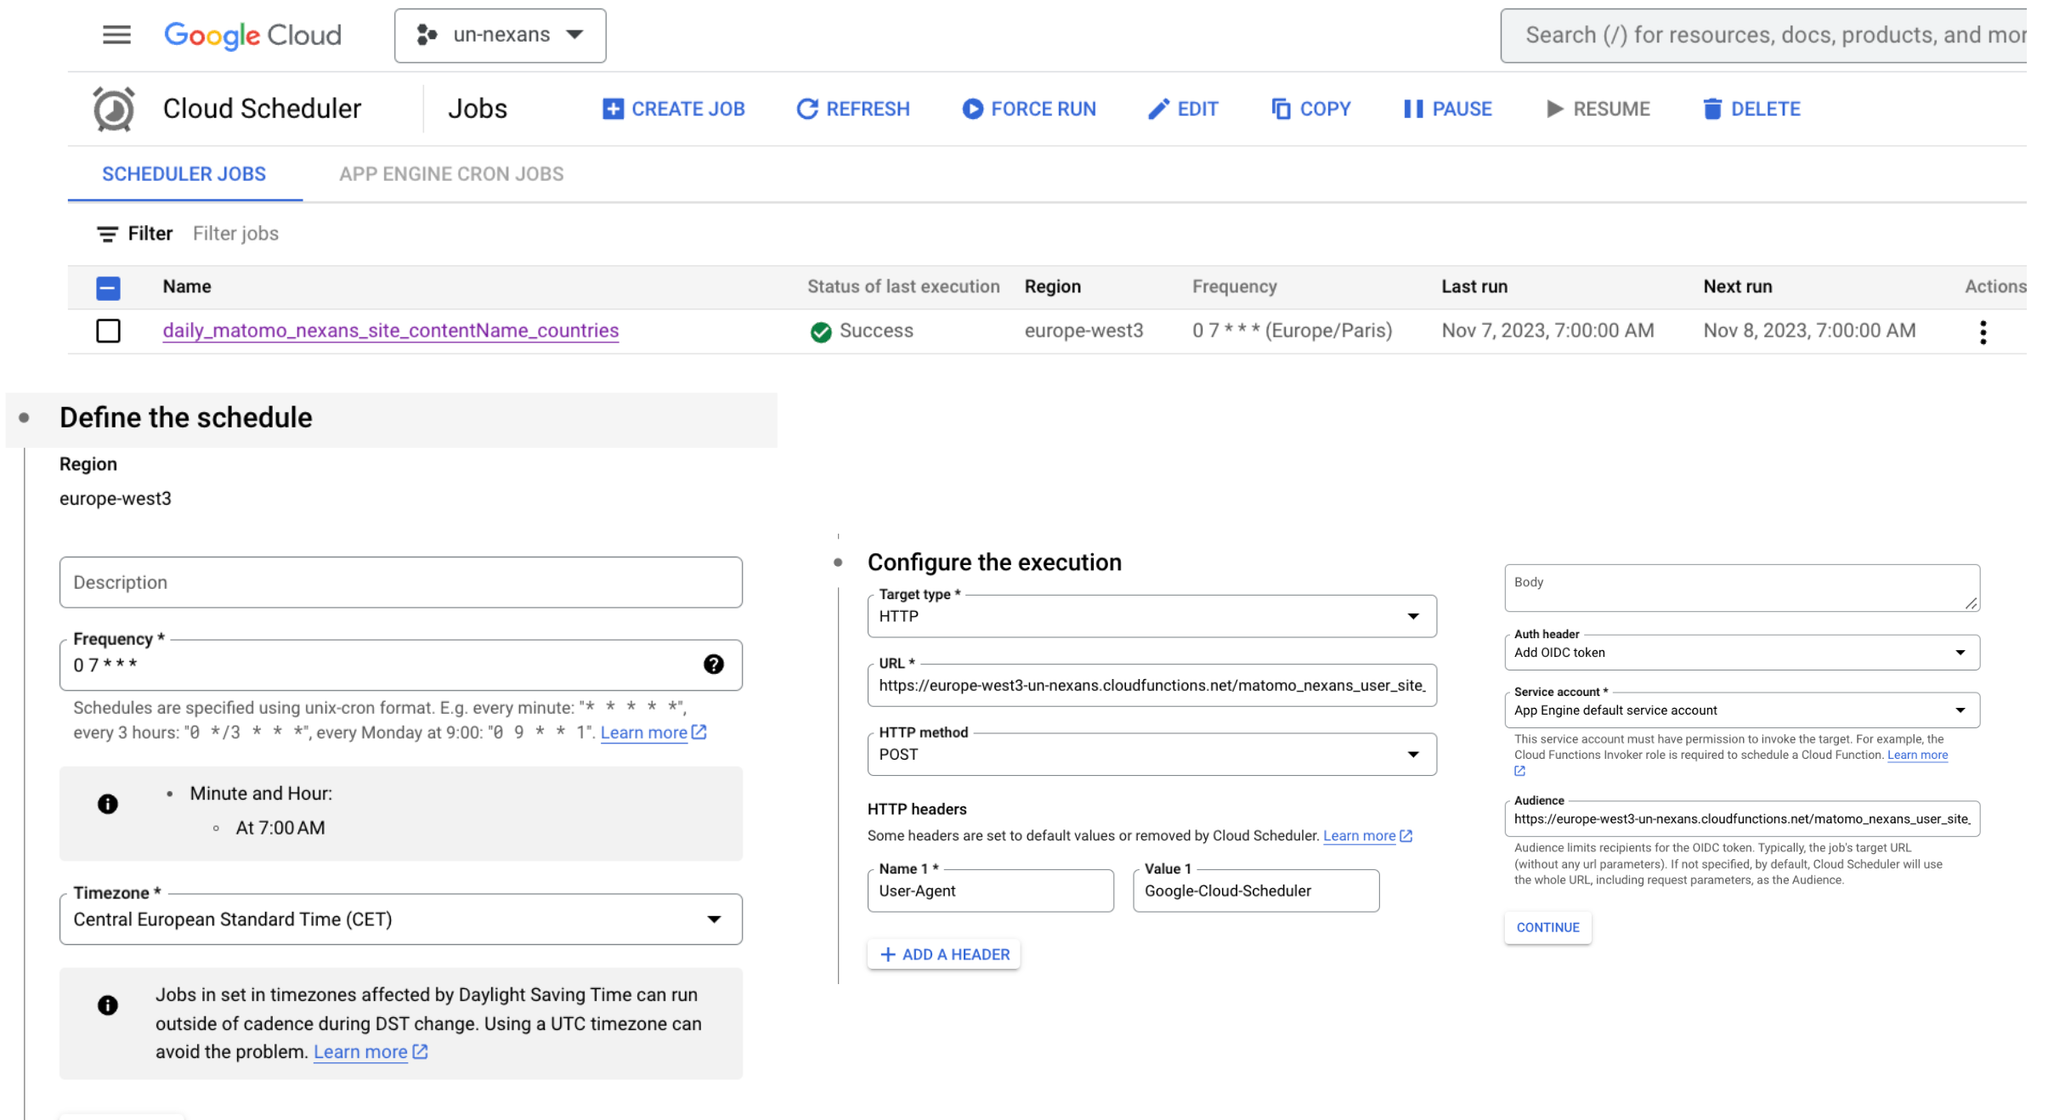Image resolution: width=2048 pixels, height=1120 pixels.
Task: Open the Service account dropdown
Action: pyautogui.click(x=1742, y=710)
